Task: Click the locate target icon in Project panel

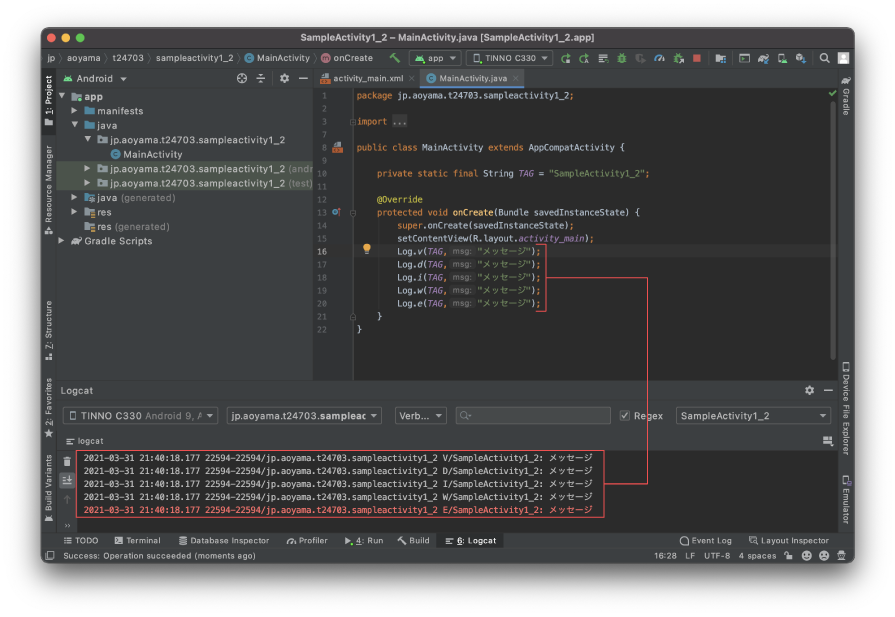Action: (242, 79)
